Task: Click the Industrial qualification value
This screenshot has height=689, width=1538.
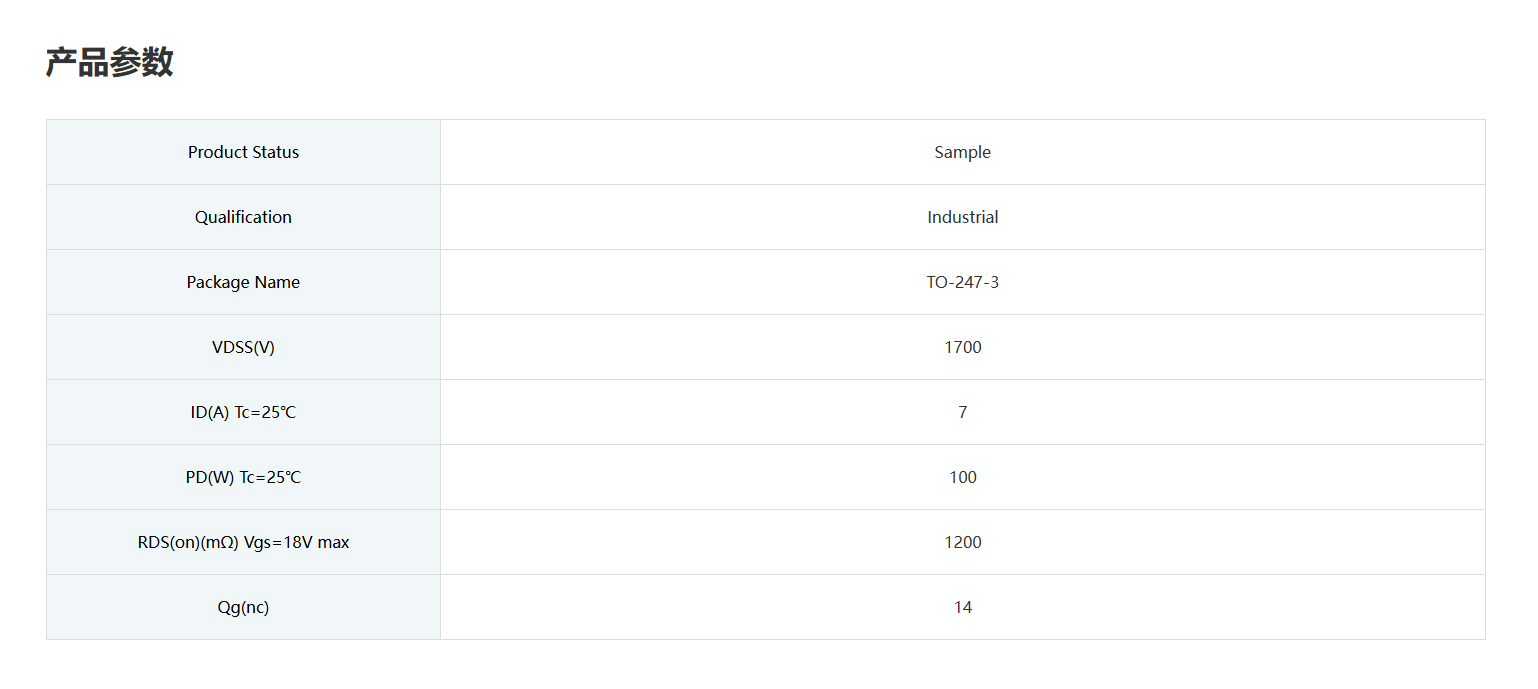Action: pyautogui.click(x=962, y=217)
